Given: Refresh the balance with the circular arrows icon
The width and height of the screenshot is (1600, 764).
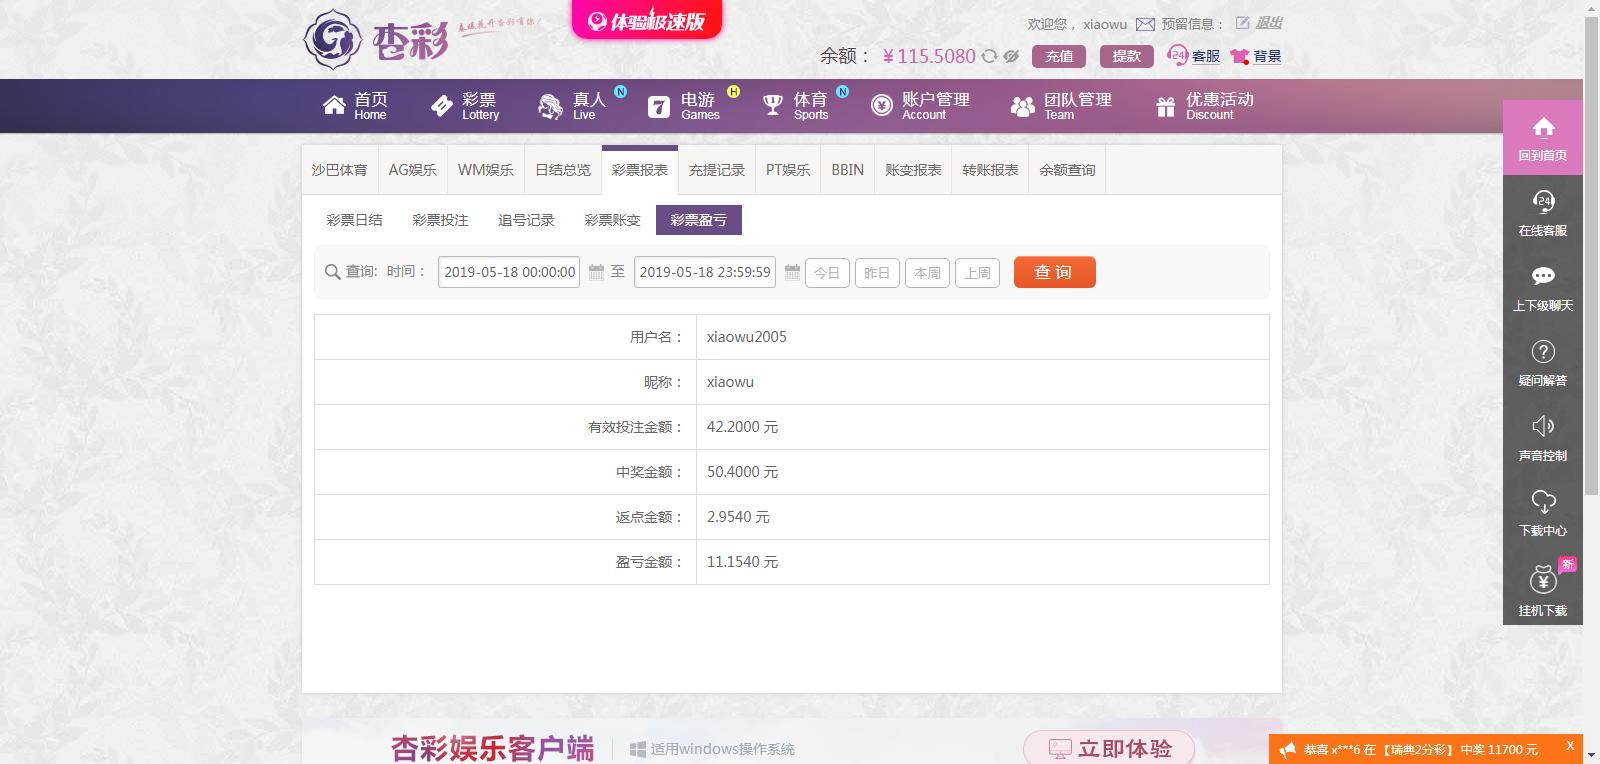Looking at the screenshot, I should tap(989, 56).
